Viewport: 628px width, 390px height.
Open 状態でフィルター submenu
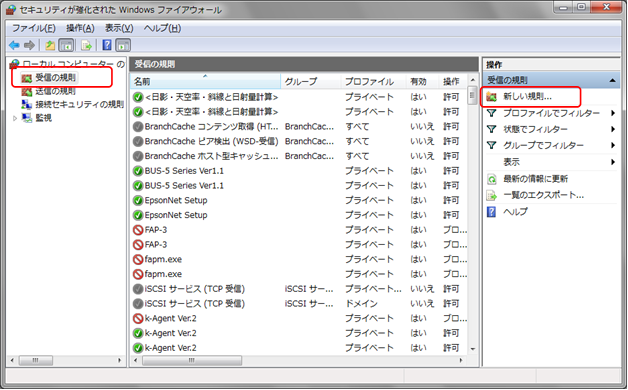click(x=535, y=129)
